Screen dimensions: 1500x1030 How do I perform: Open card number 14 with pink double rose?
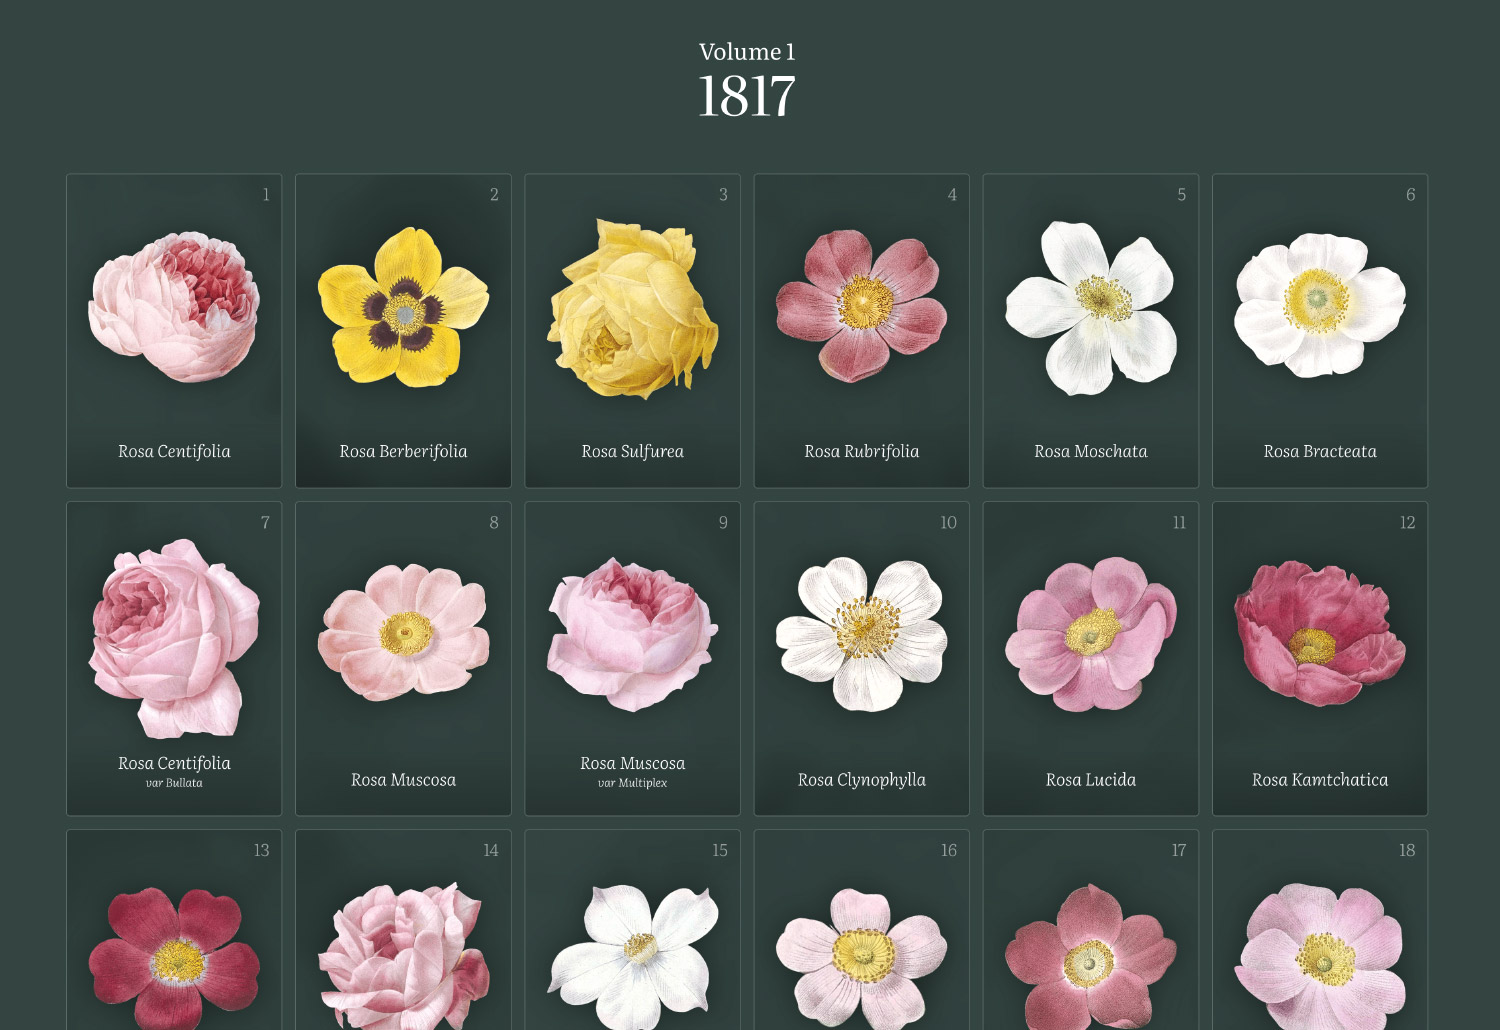403,930
